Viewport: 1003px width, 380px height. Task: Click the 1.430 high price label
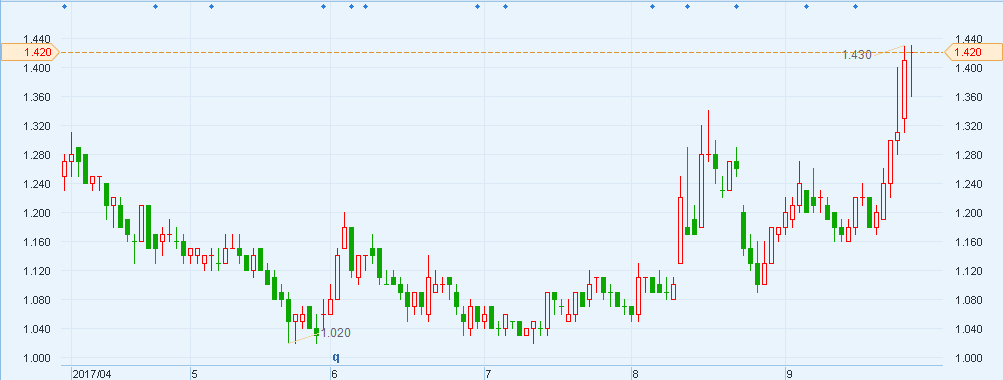tap(857, 55)
